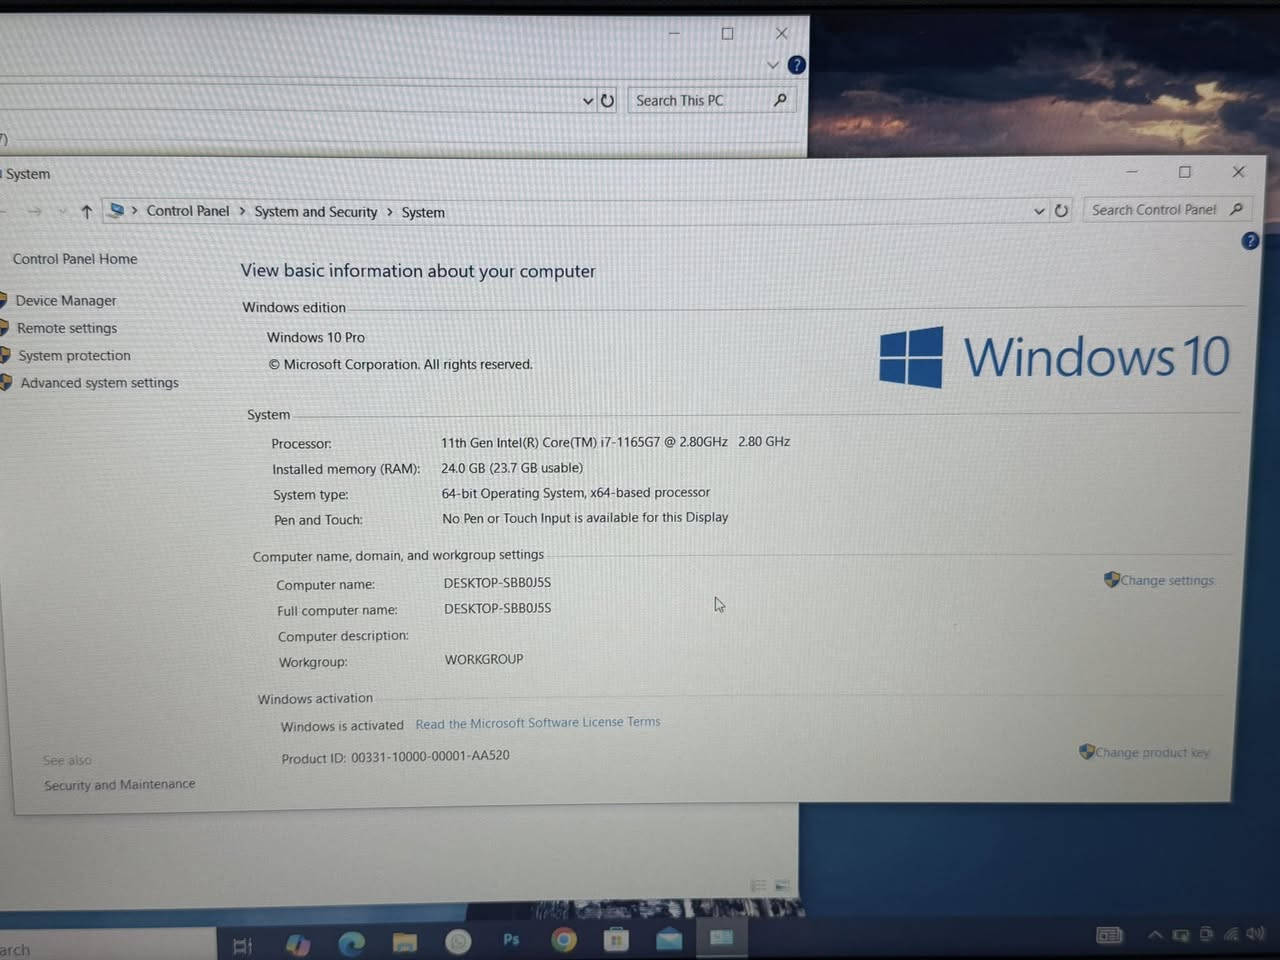Screen dimensions: 1280x960
Task: Launch Google Chrome from the taskbar
Action: [x=564, y=942]
